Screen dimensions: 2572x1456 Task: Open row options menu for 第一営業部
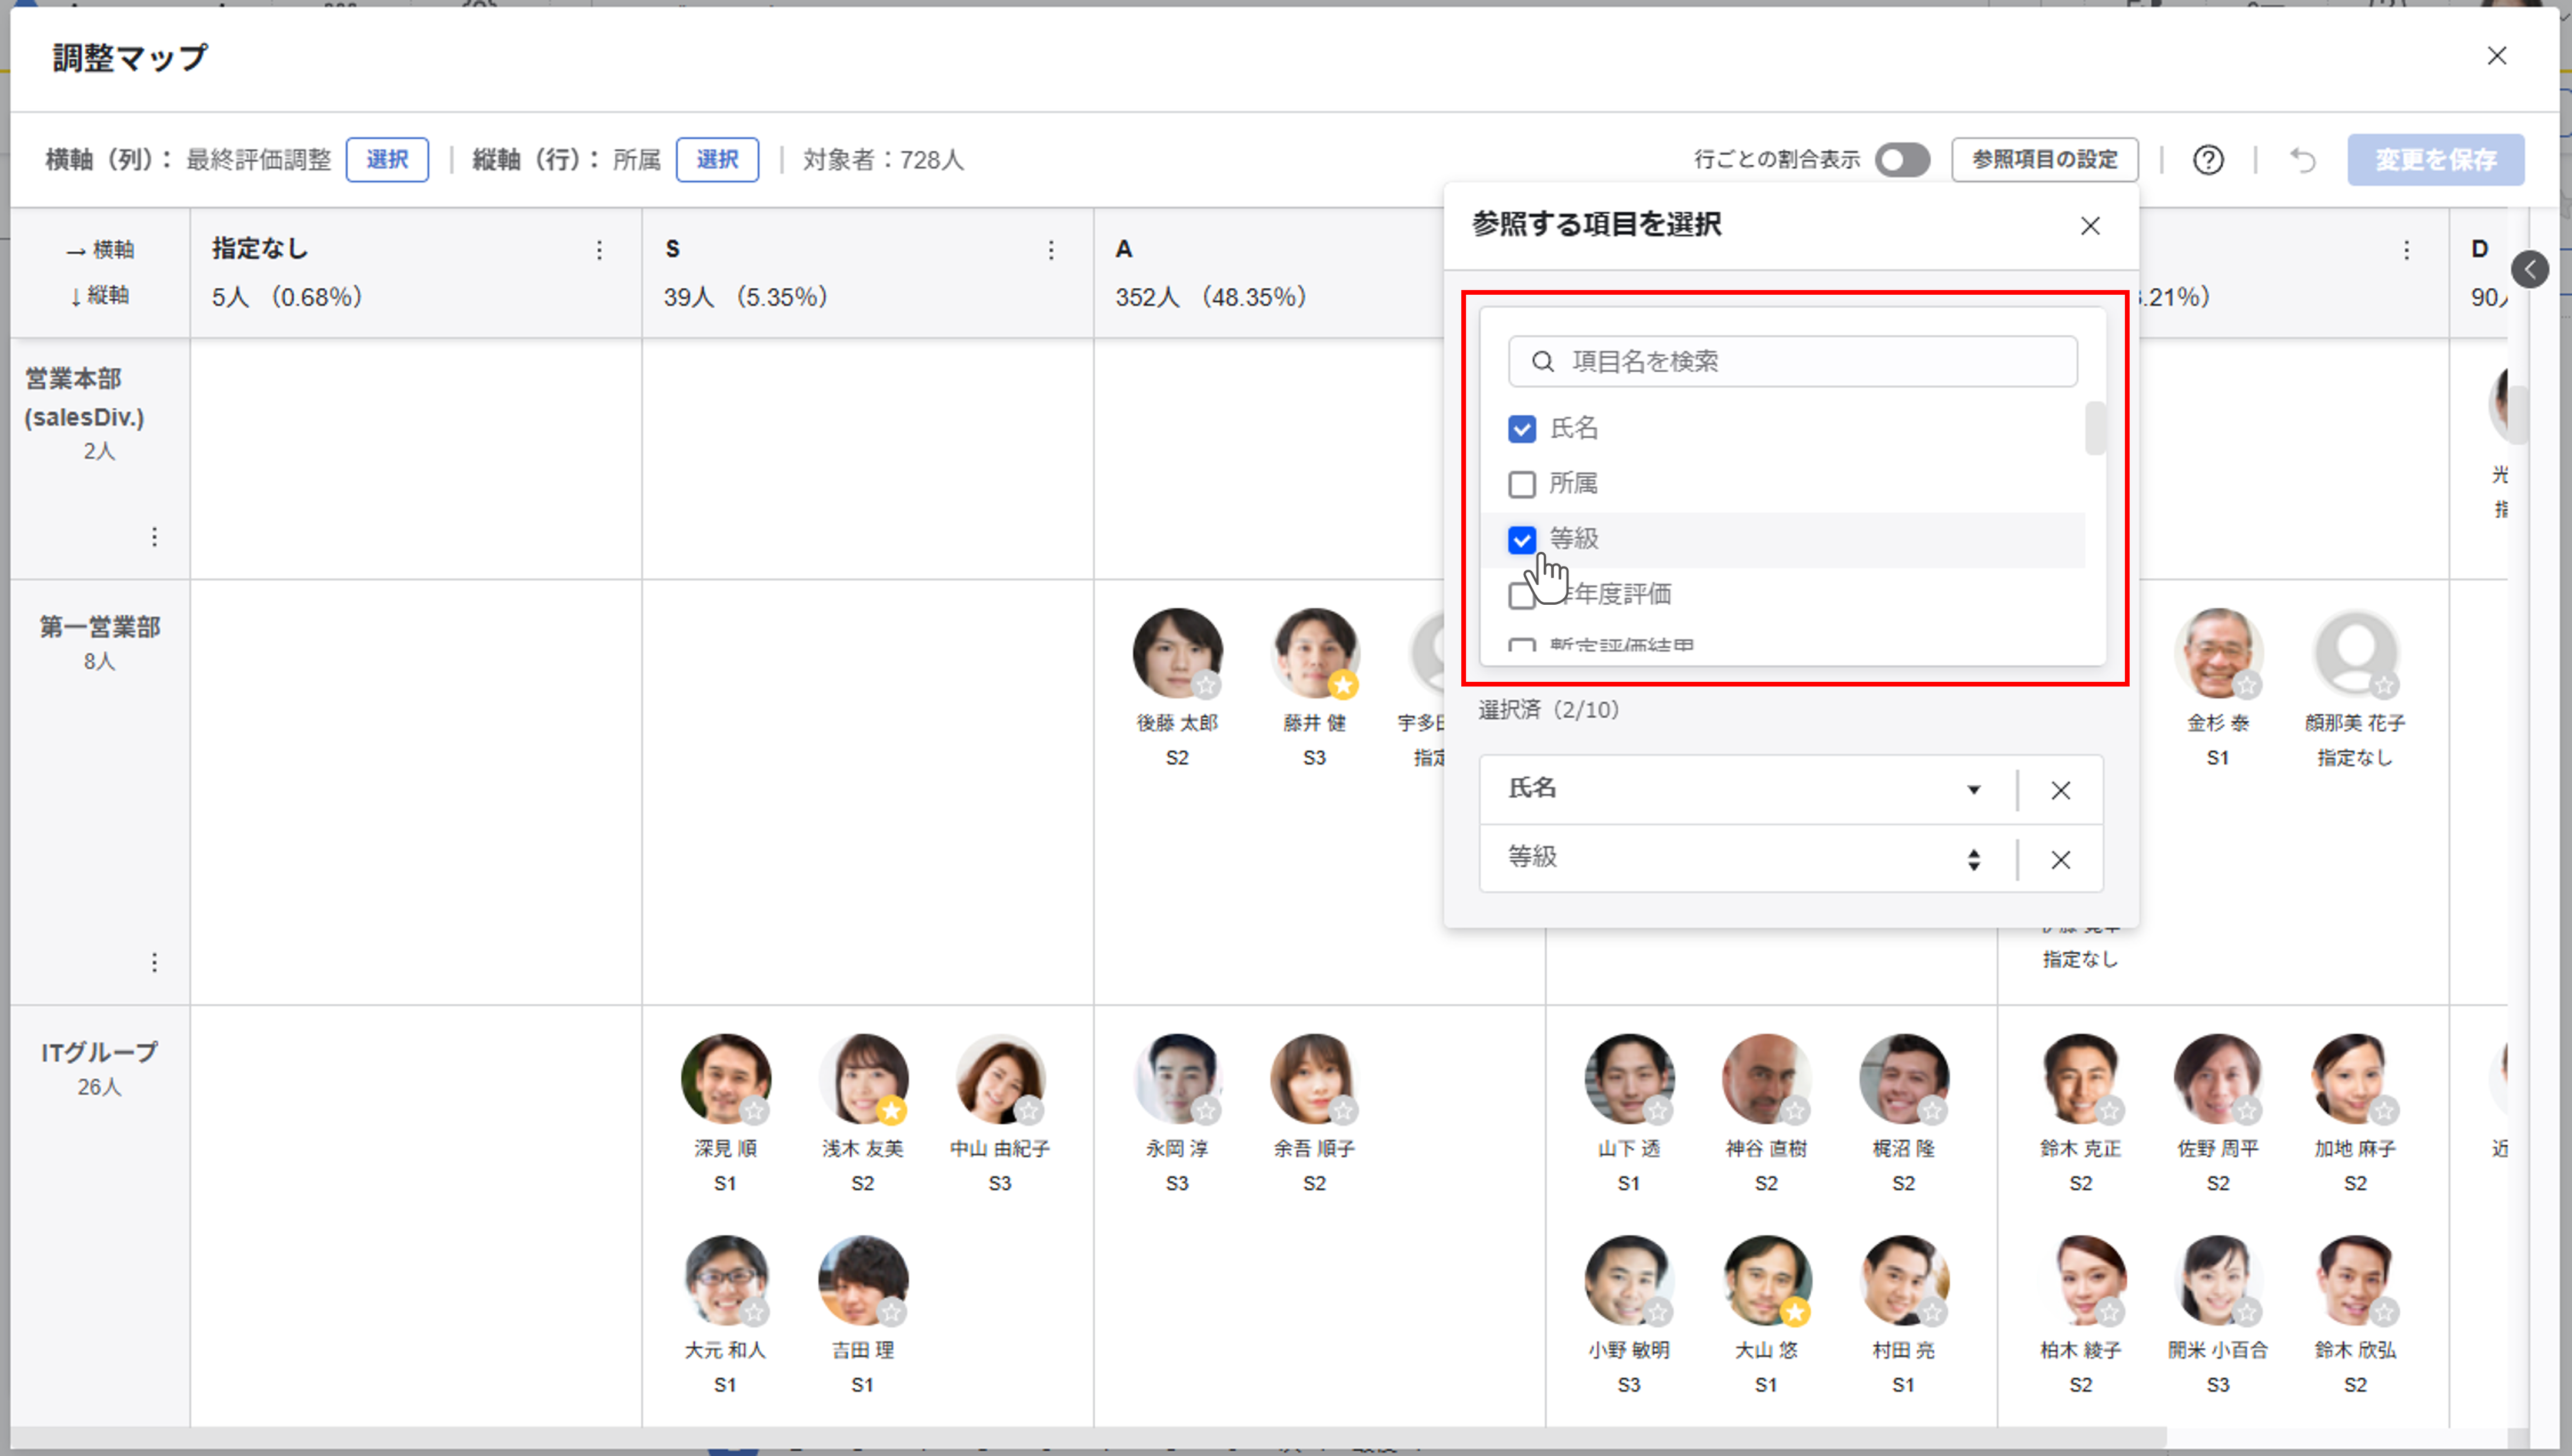point(154,962)
